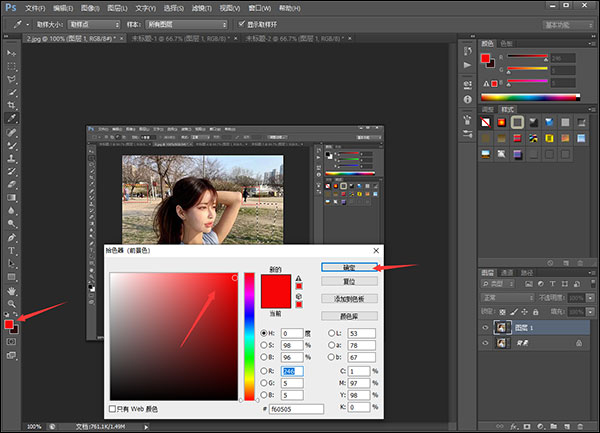Screen dimensions: 600x433
Task: Enable the 只有 Web 颜色 checkbox
Action: click(112, 409)
